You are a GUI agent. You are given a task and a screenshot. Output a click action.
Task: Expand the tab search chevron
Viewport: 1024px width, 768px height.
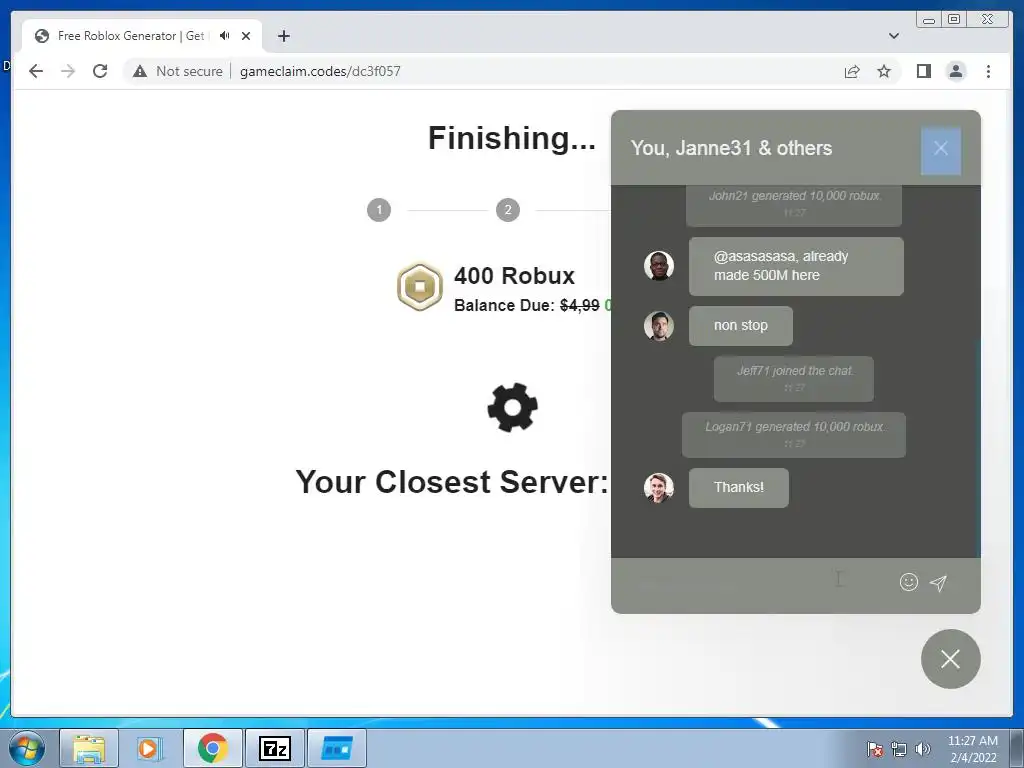click(893, 36)
